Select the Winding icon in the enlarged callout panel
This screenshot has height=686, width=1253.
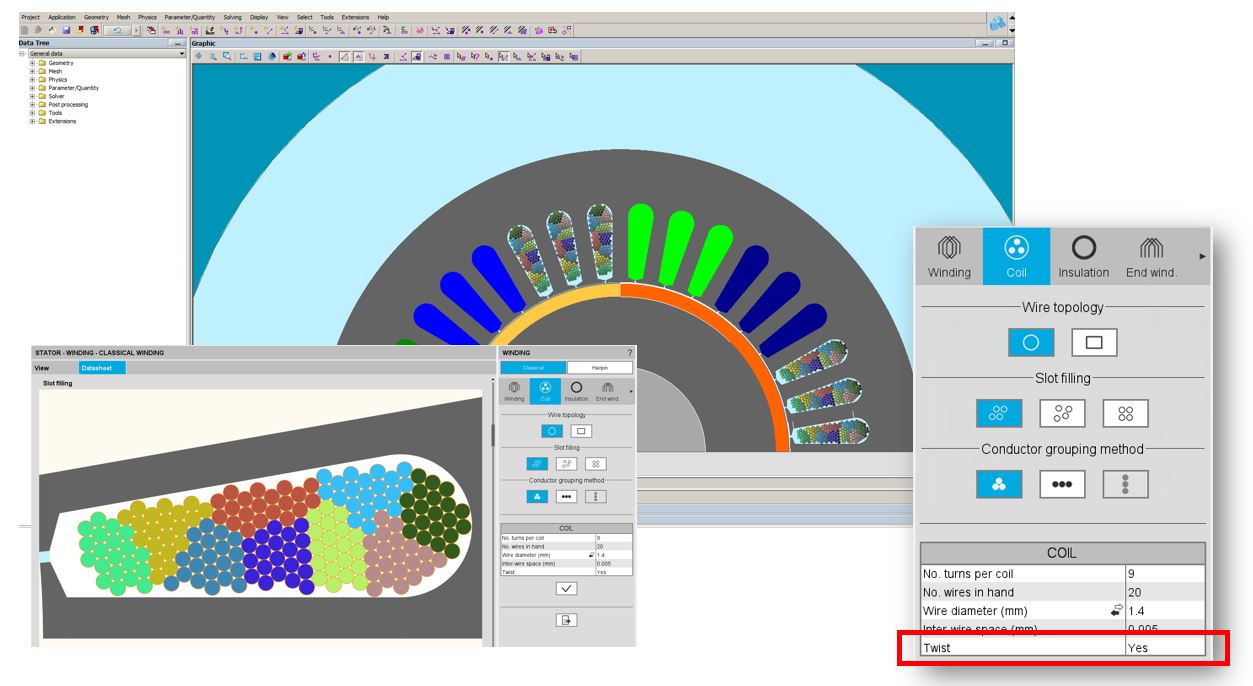point(948,257)
